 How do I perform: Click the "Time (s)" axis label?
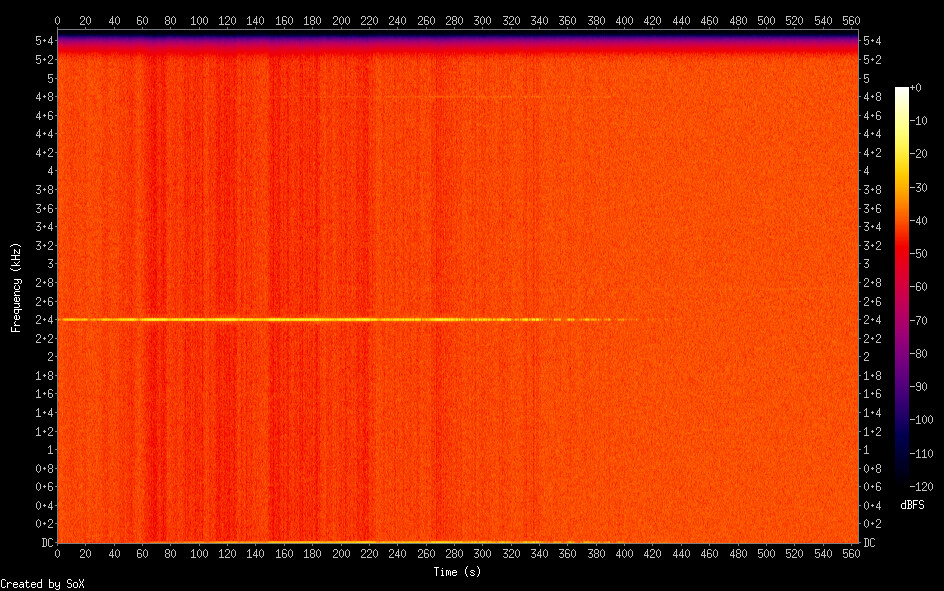pyautogui.click(x=459, y=572)
